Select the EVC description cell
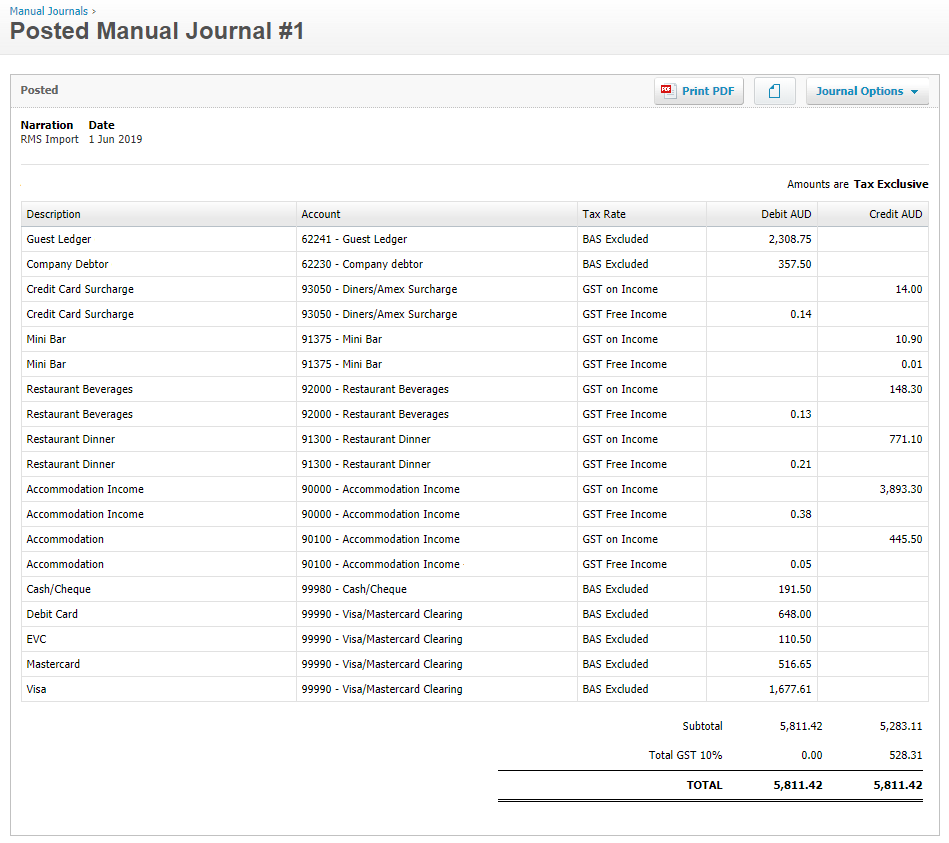Screen dimensions: 949x843 pos(159,639)
